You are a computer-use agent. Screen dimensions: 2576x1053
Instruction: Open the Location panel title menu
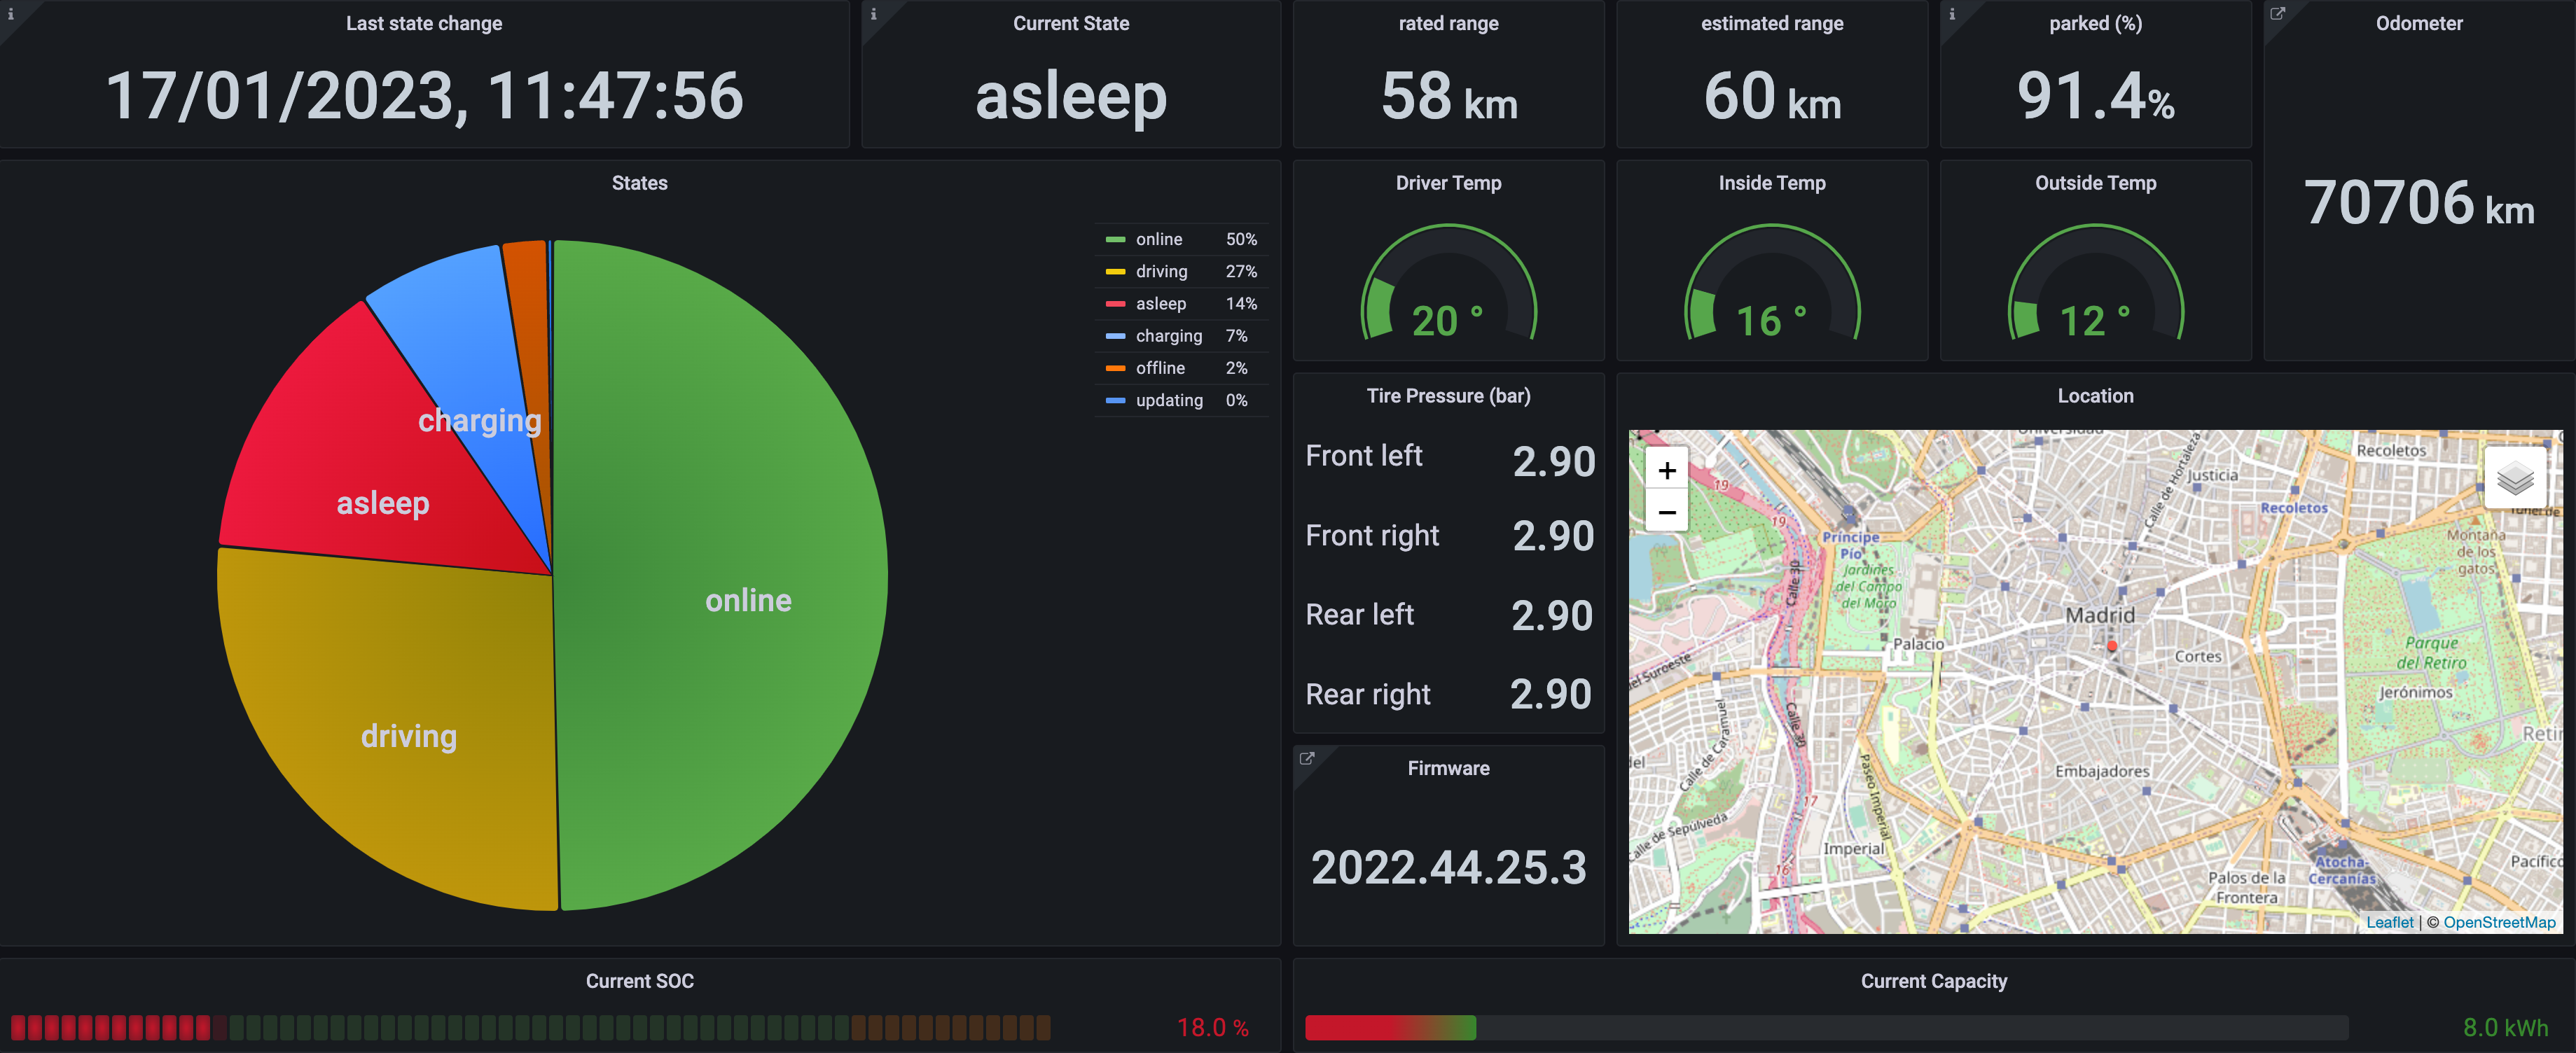pos(2095,396)
